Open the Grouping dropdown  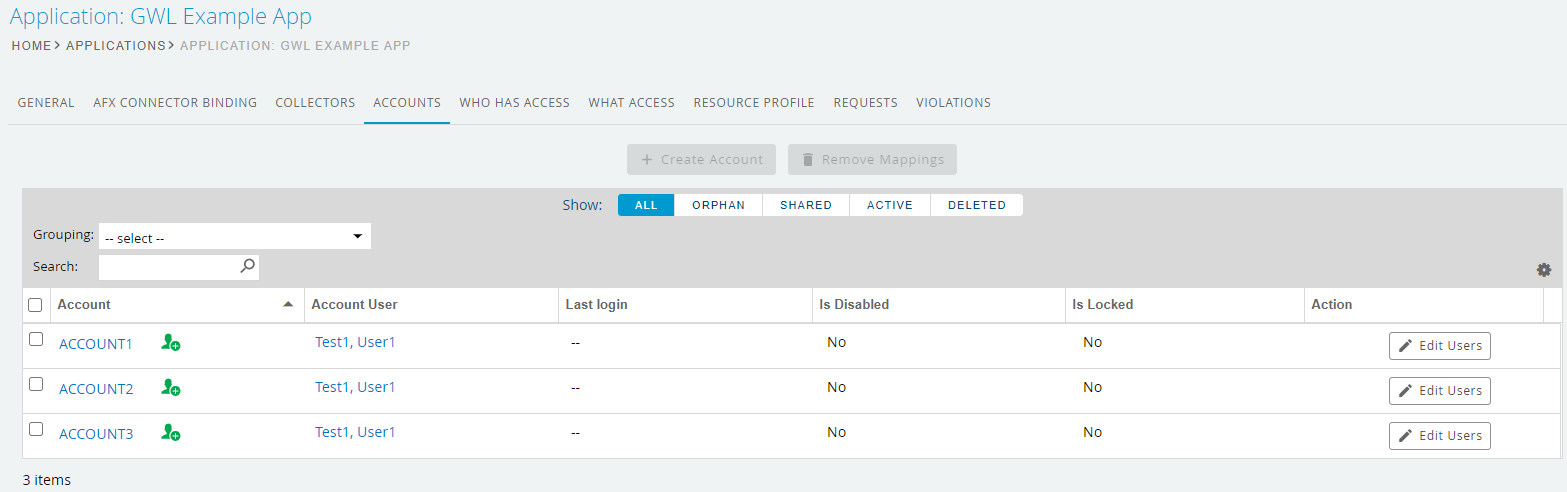point(235,237)
